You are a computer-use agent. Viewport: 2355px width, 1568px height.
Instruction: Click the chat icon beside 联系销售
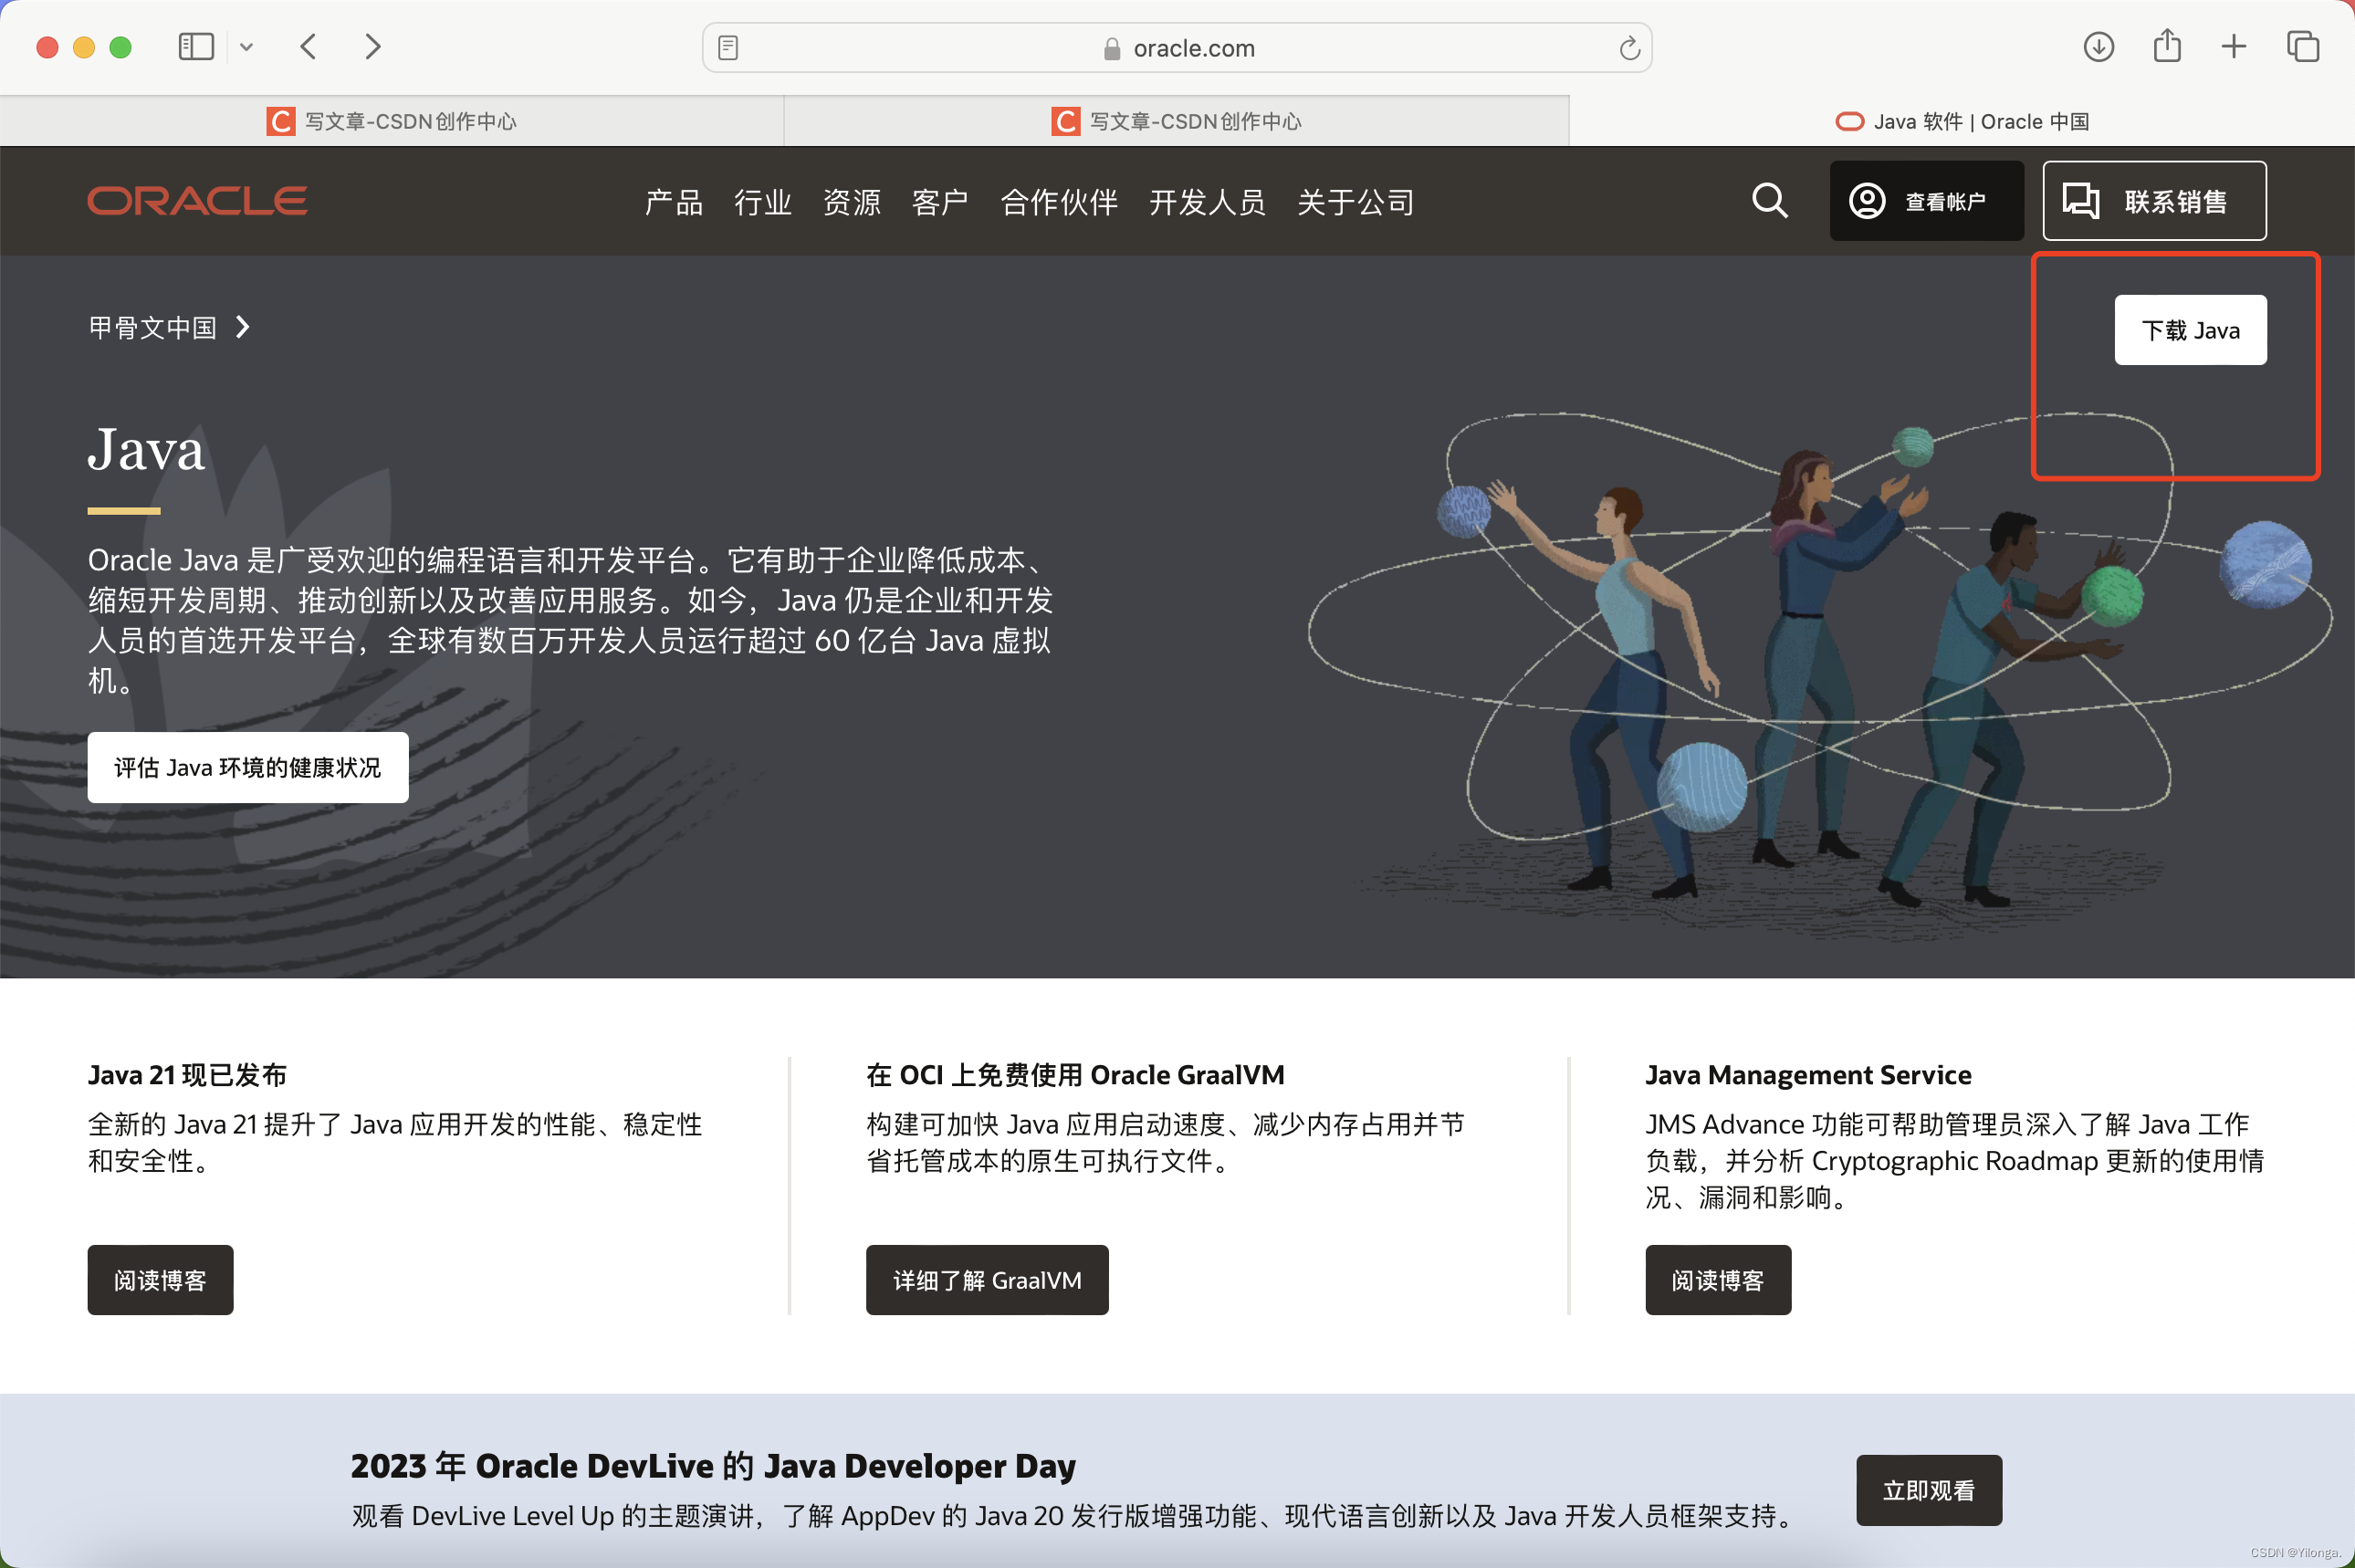coord(2081,200)
